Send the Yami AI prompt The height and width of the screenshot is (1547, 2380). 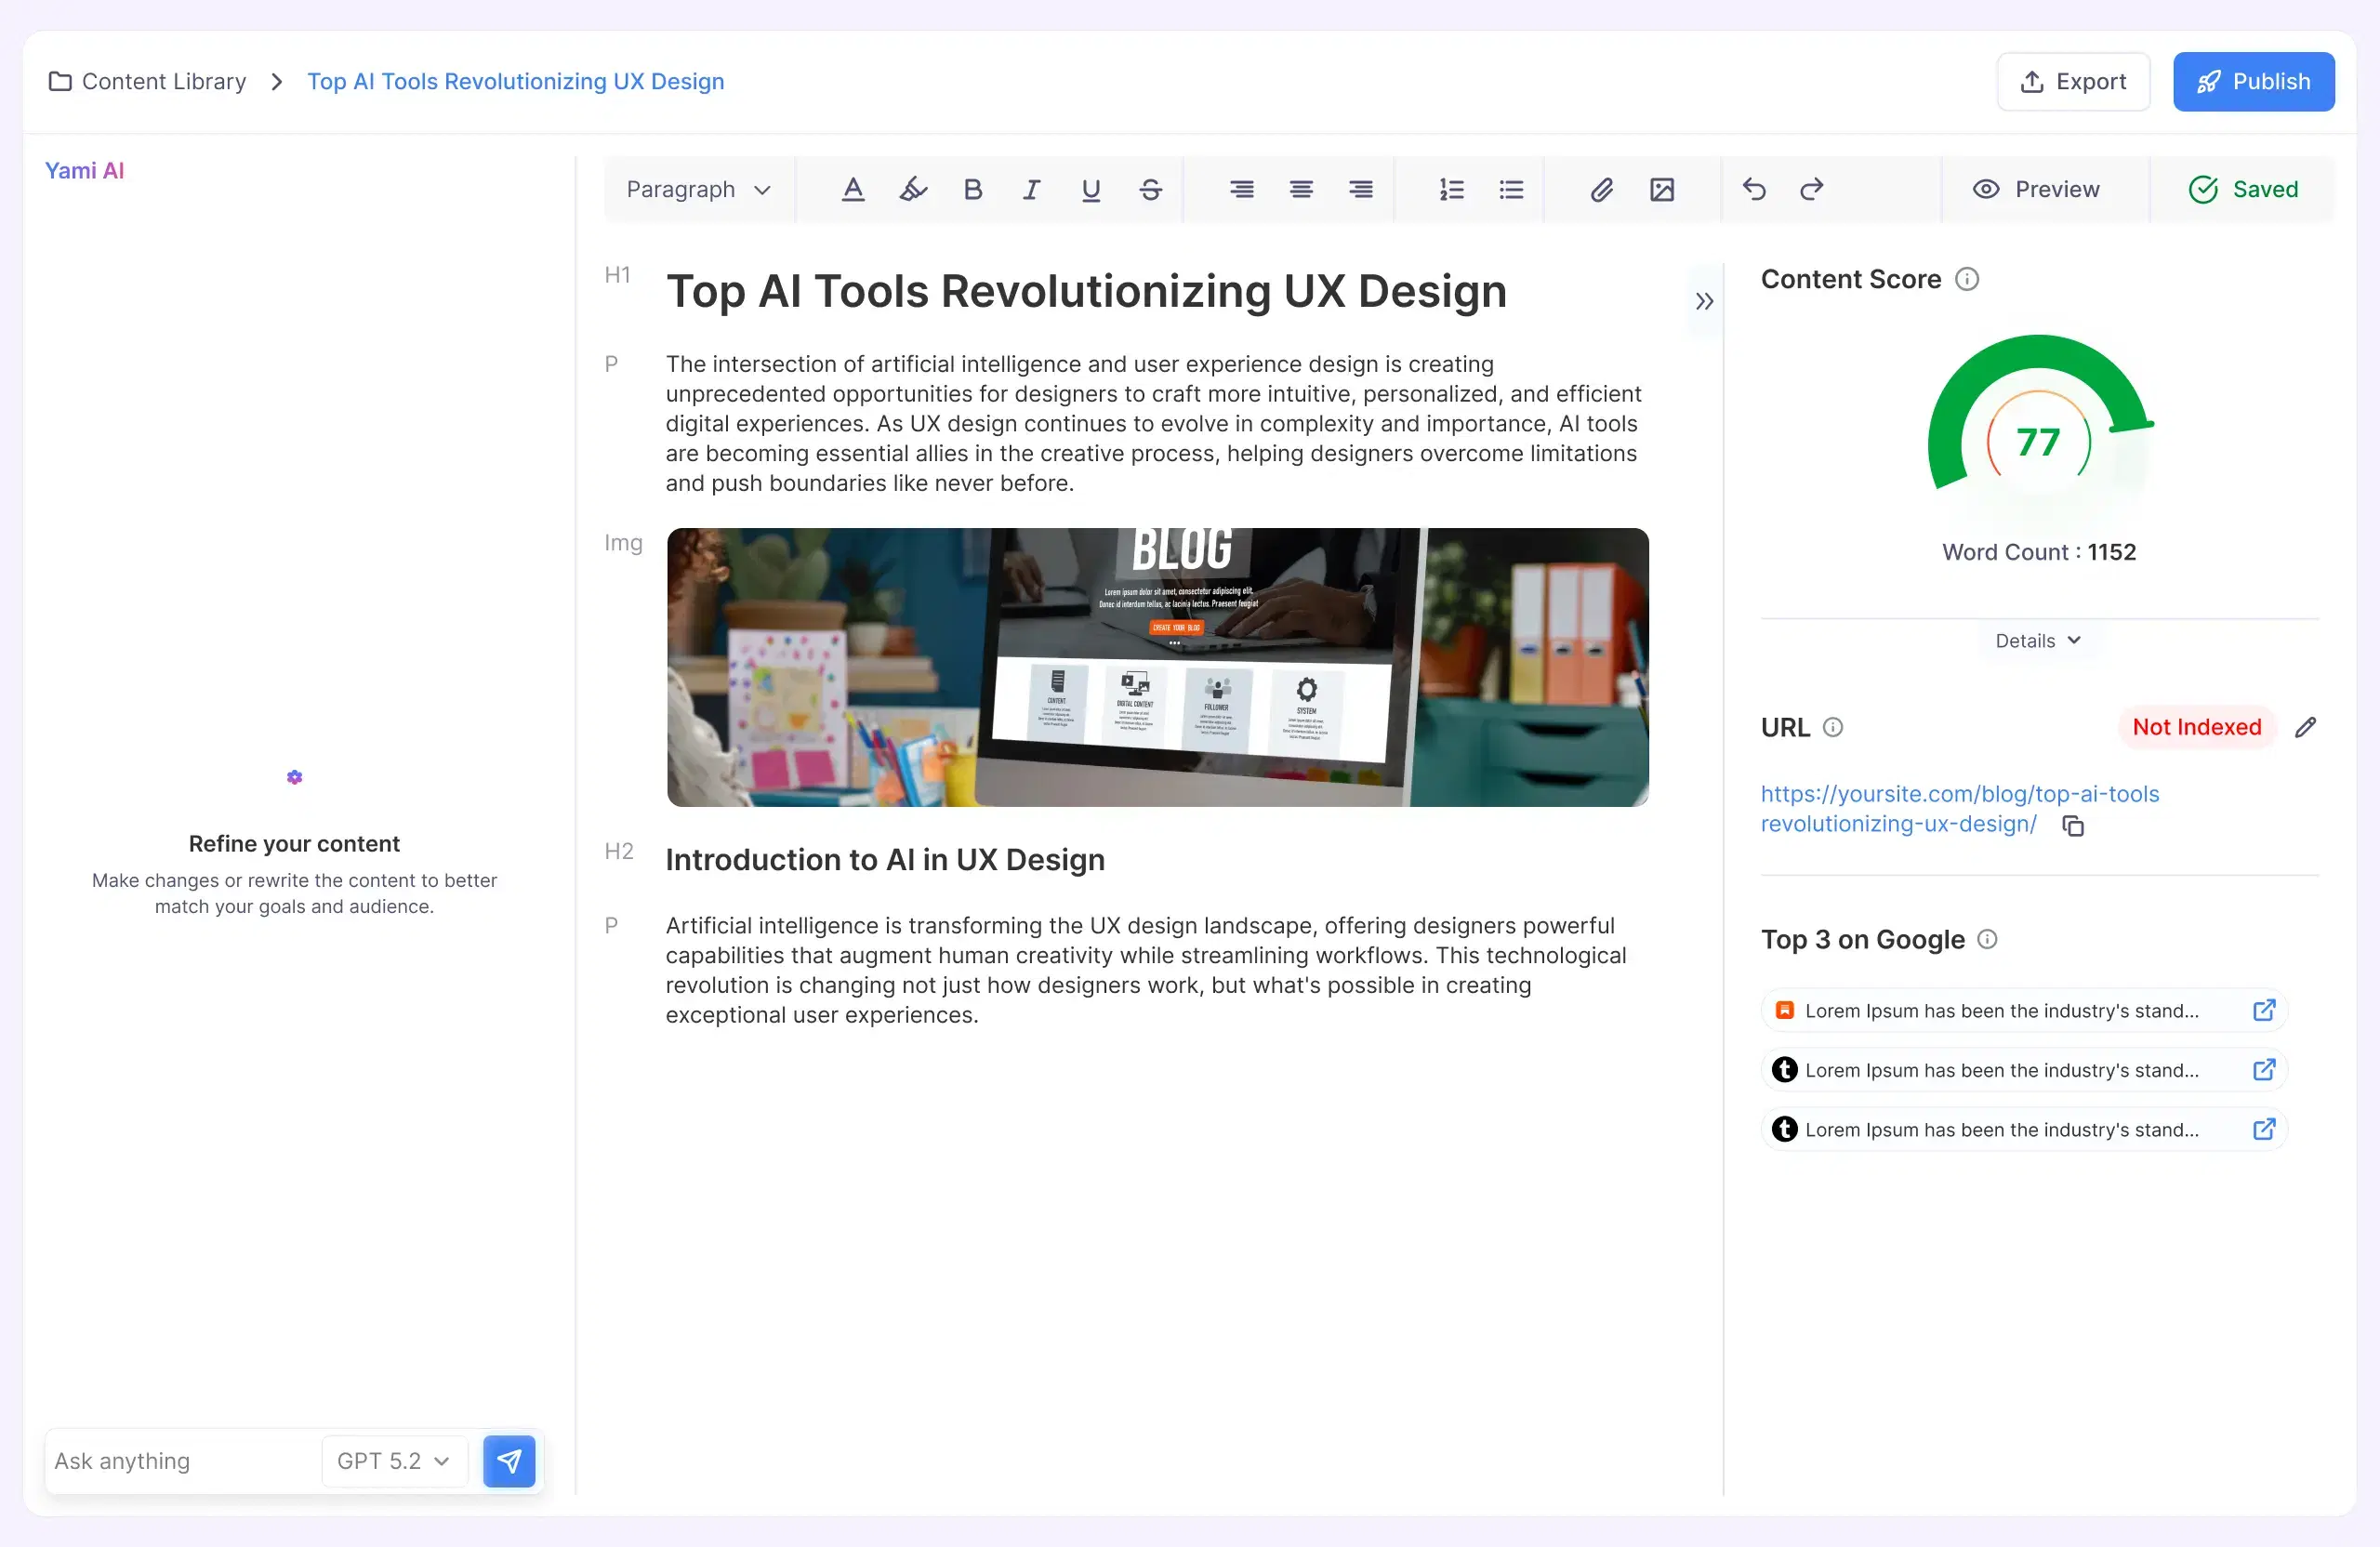tap(509, 1461)
